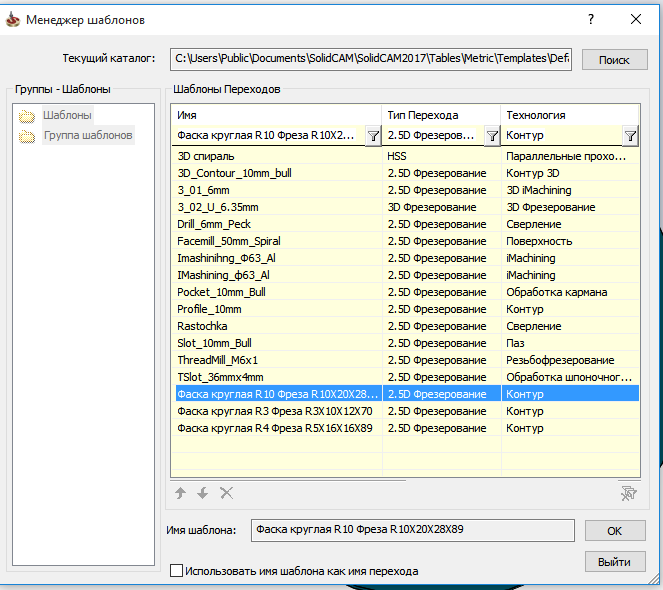Click the HSS cell in 3D спираль row
Viewport: 663px width, 590px height.
pos(442,156)
